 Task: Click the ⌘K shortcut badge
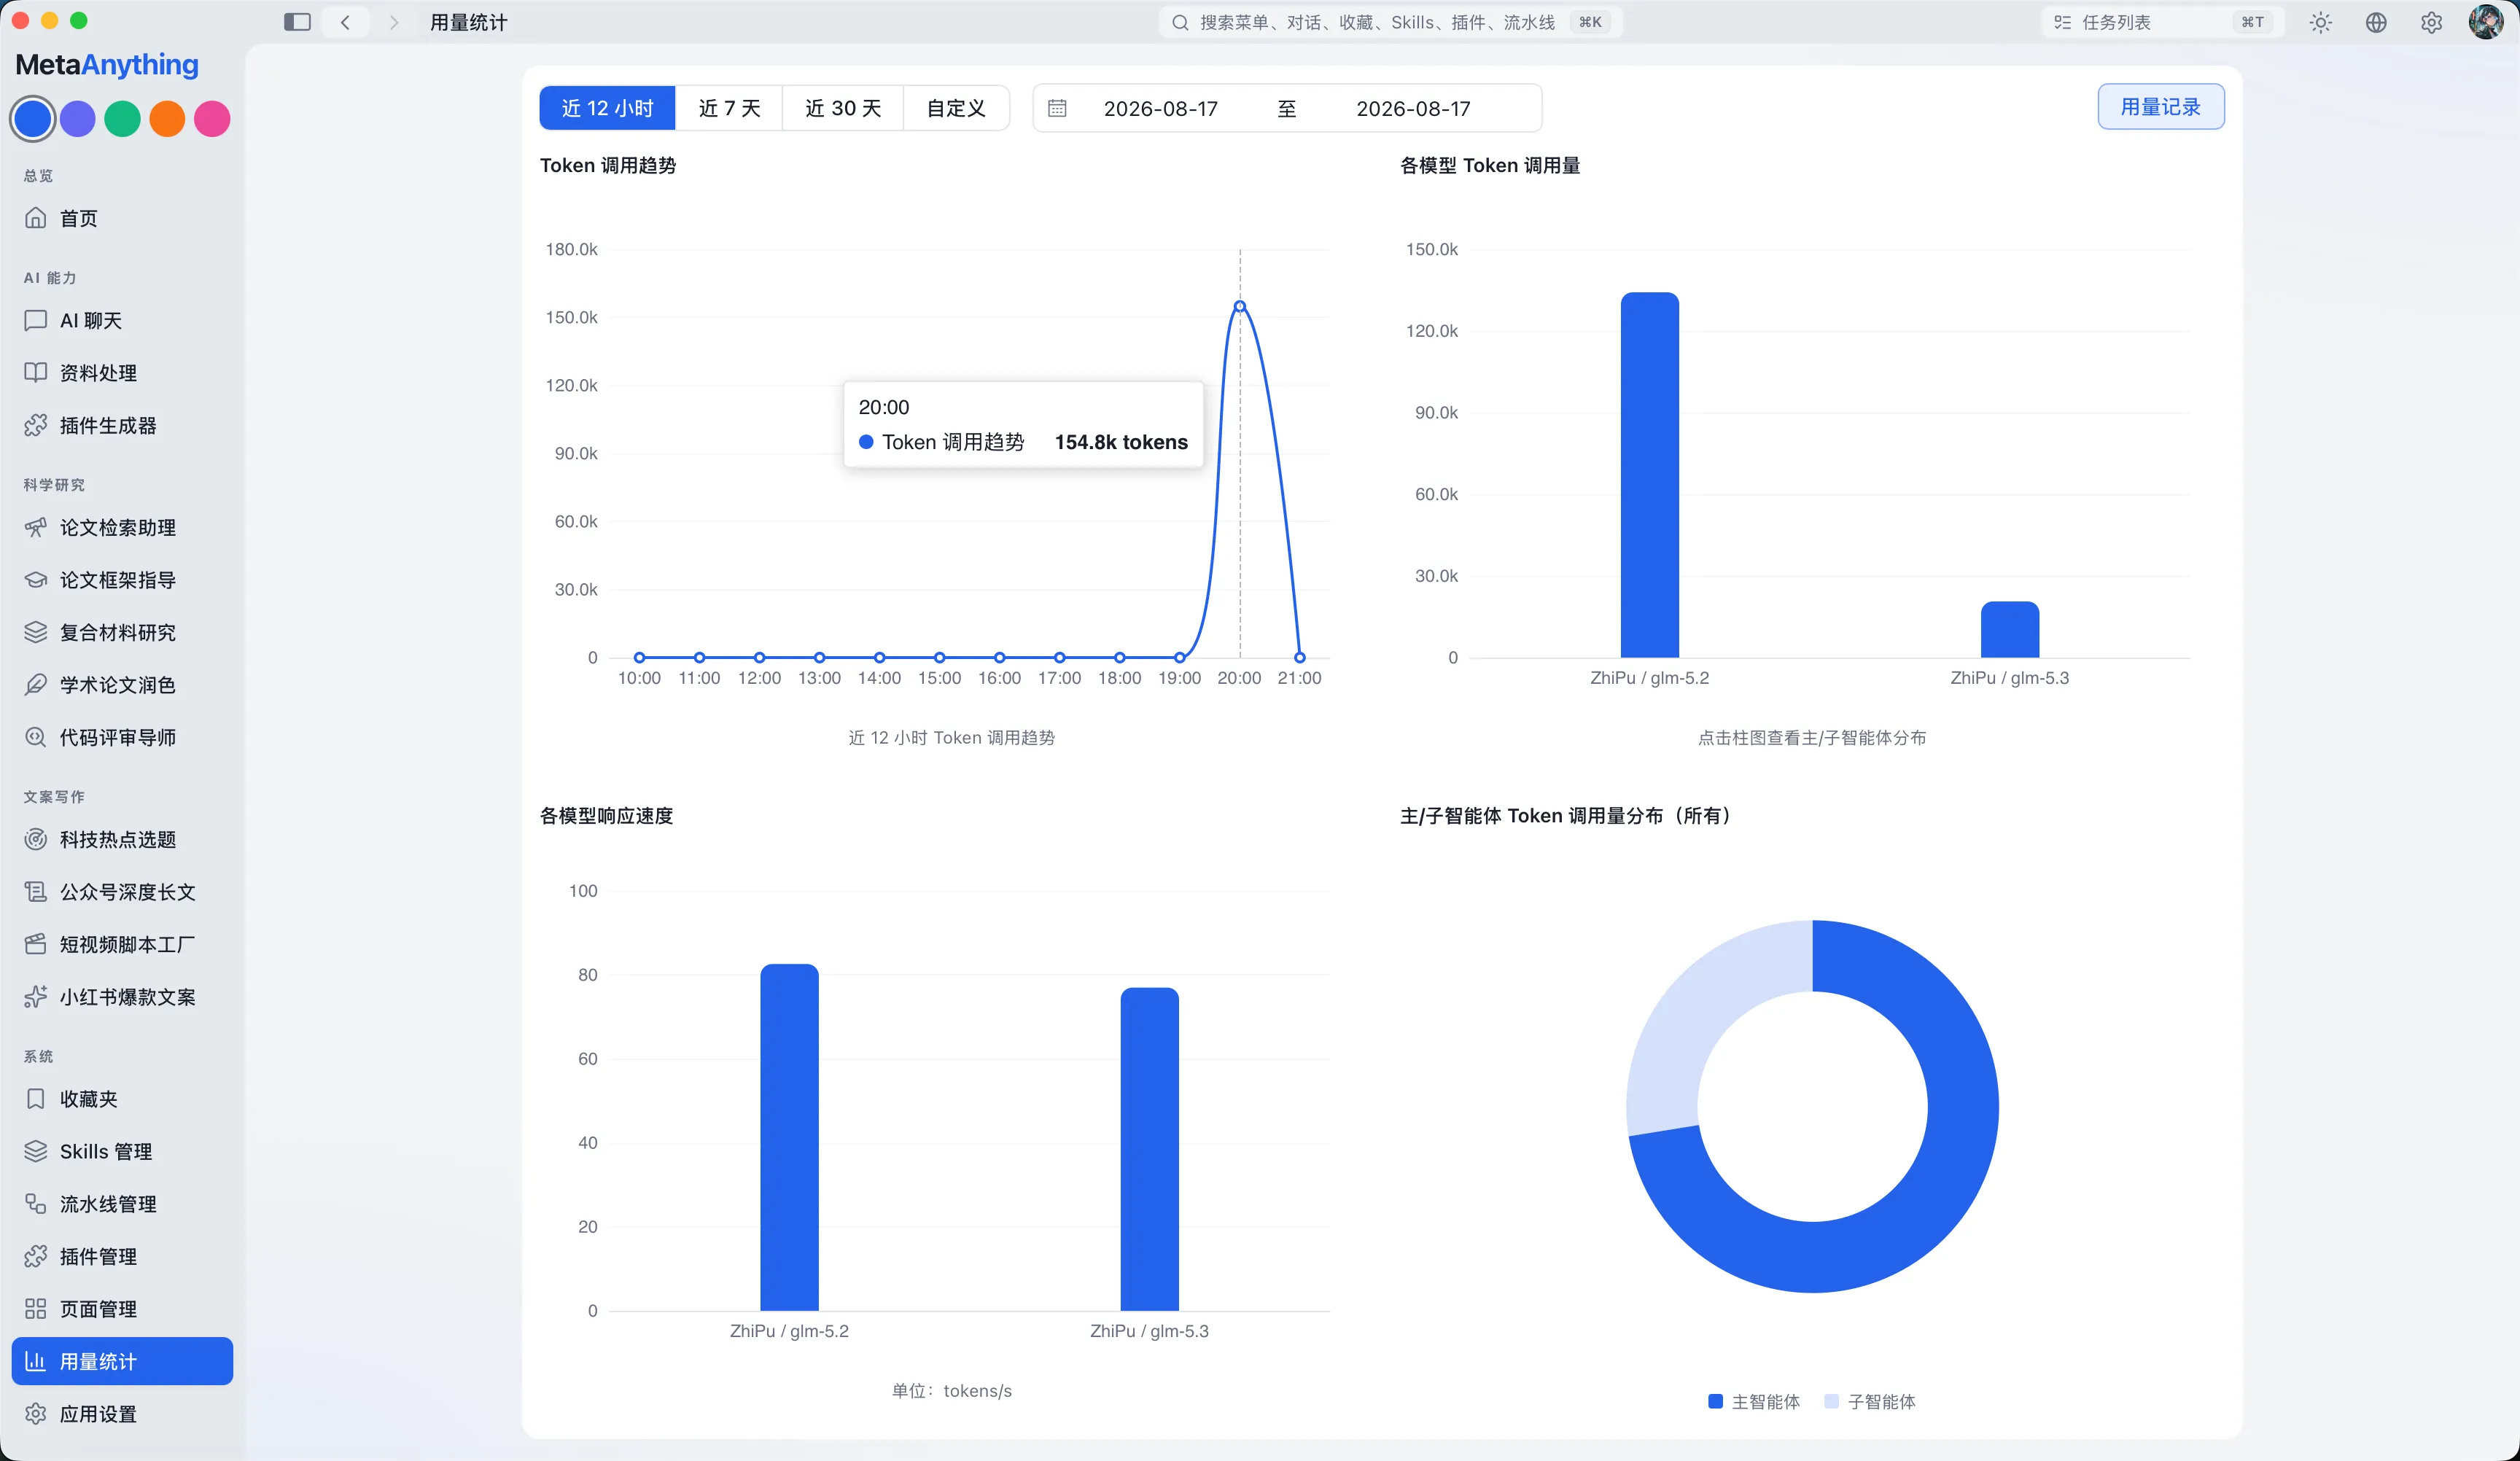[x=1591, y=22]
